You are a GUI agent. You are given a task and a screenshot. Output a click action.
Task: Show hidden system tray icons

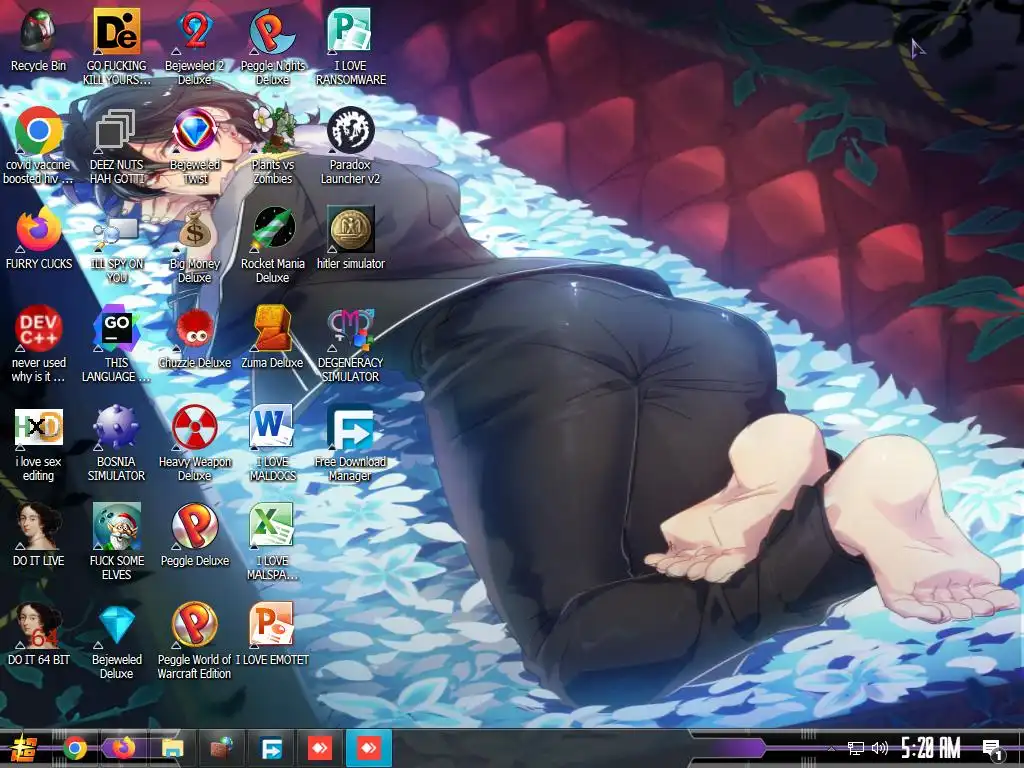click(x=831, y=748)
